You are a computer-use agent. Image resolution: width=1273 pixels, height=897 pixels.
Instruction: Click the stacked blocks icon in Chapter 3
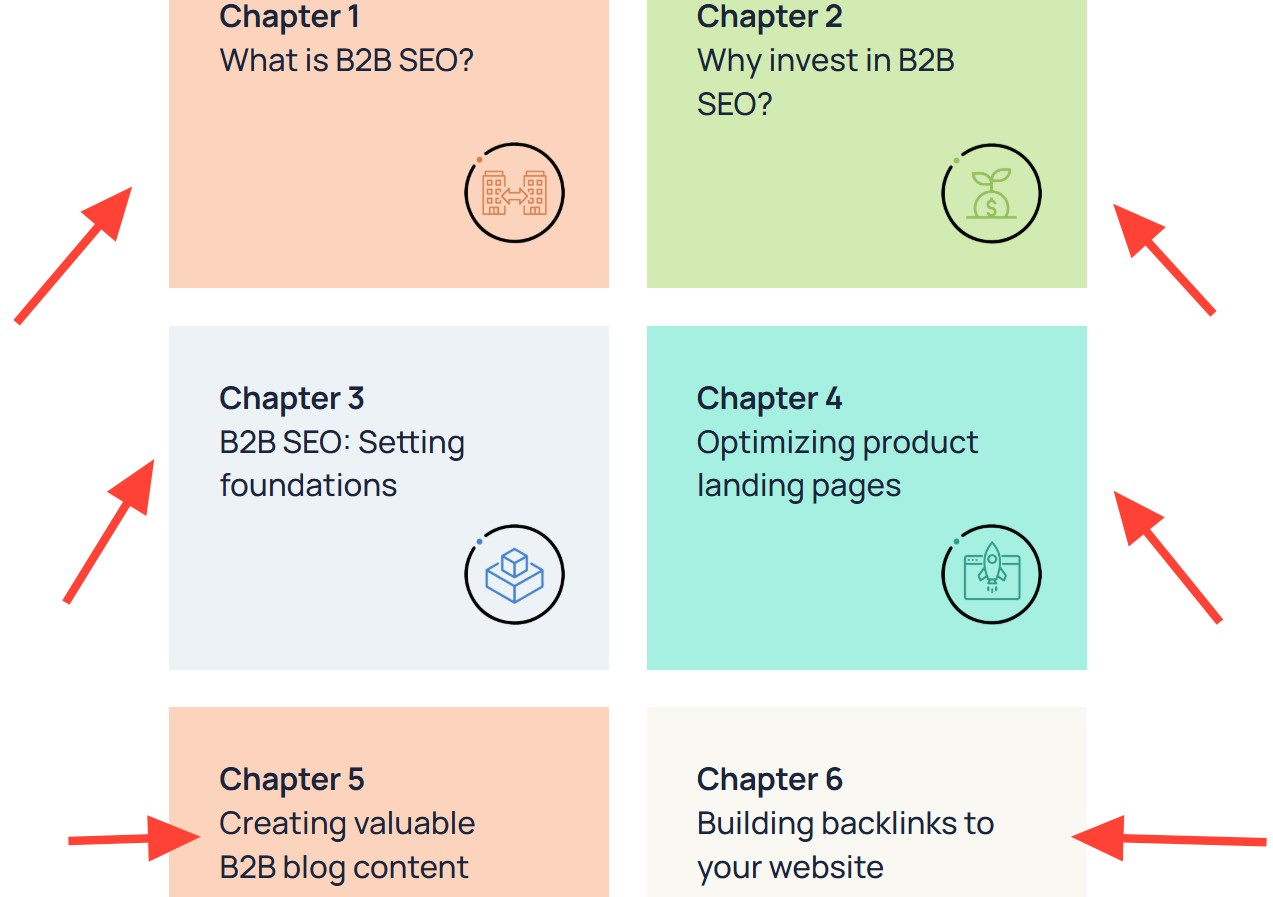click(514, 575)
